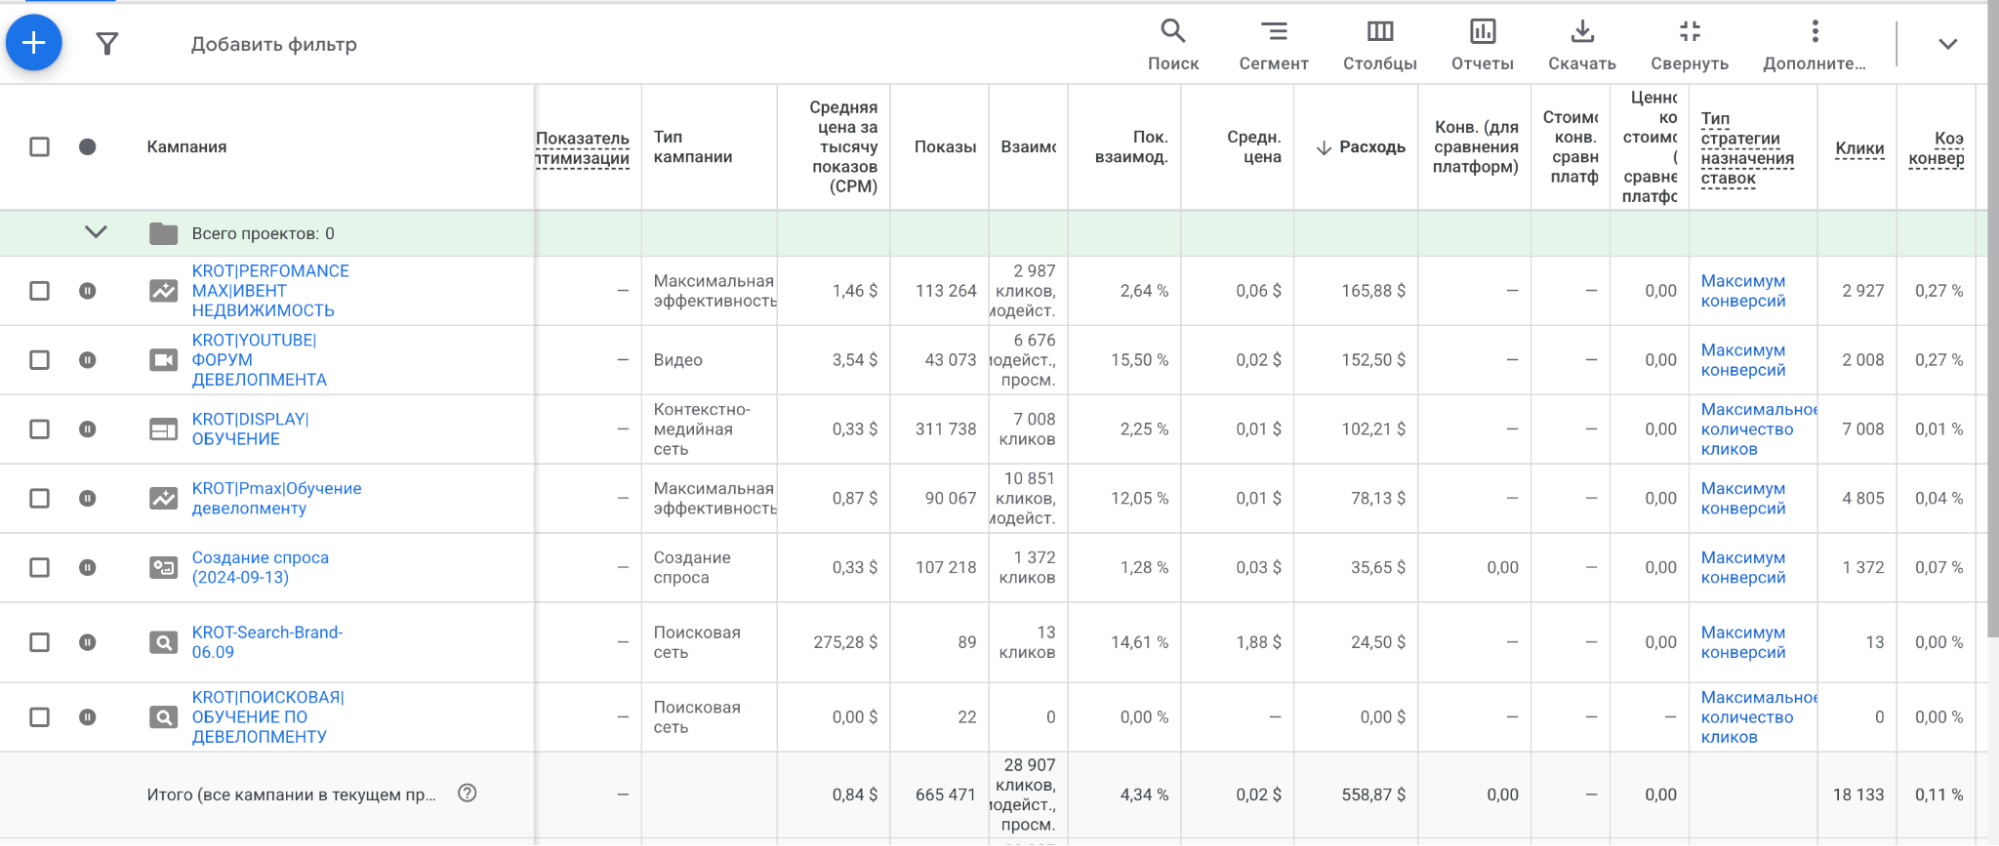The width and height of the screenshot is (1999, 846).
Task: Click the funnel filter icon
Action: coord(107,44)
